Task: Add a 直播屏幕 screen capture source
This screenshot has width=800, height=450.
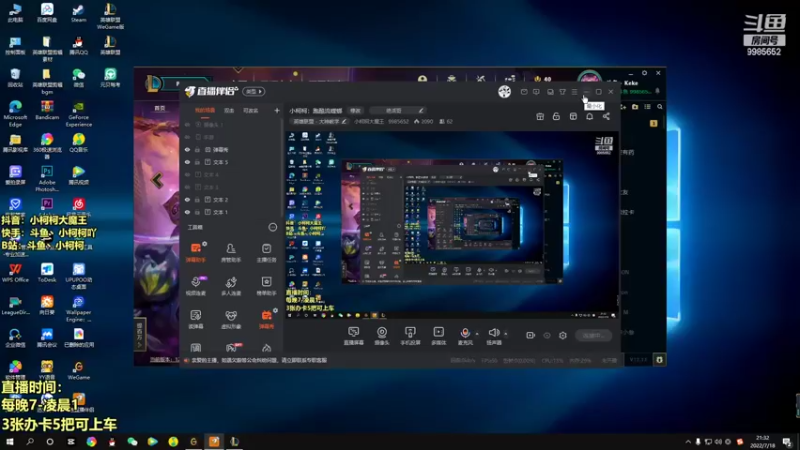Action: click(x=353, y=336)
